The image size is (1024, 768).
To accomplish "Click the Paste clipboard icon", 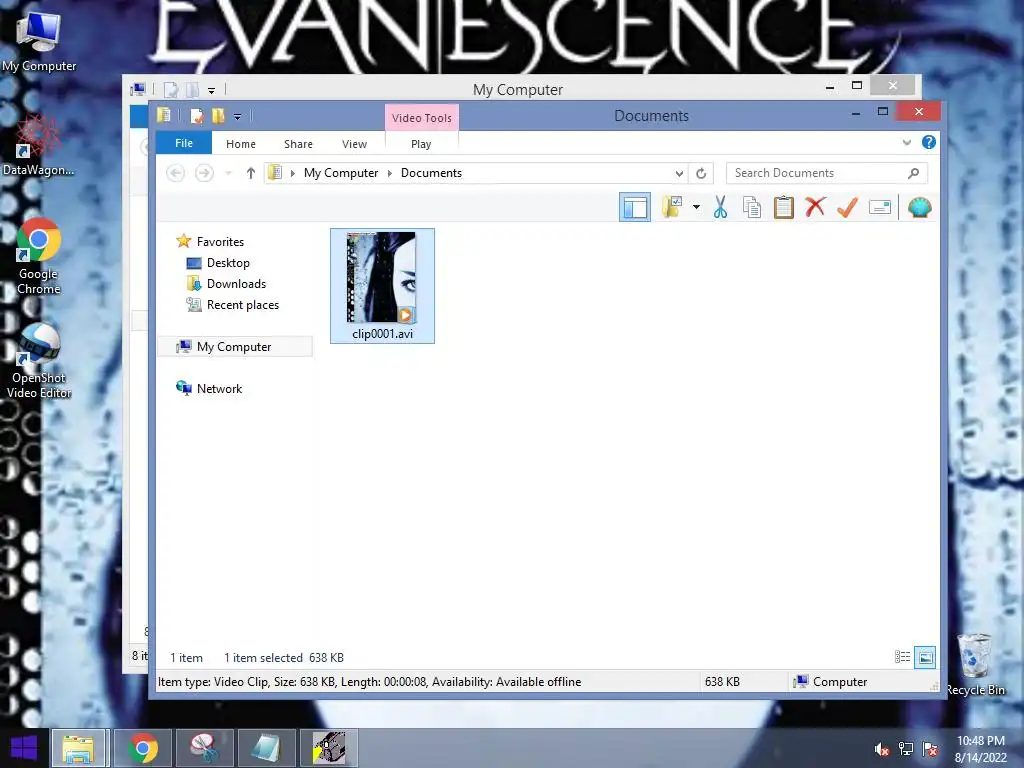I will [x=784, y=208].
